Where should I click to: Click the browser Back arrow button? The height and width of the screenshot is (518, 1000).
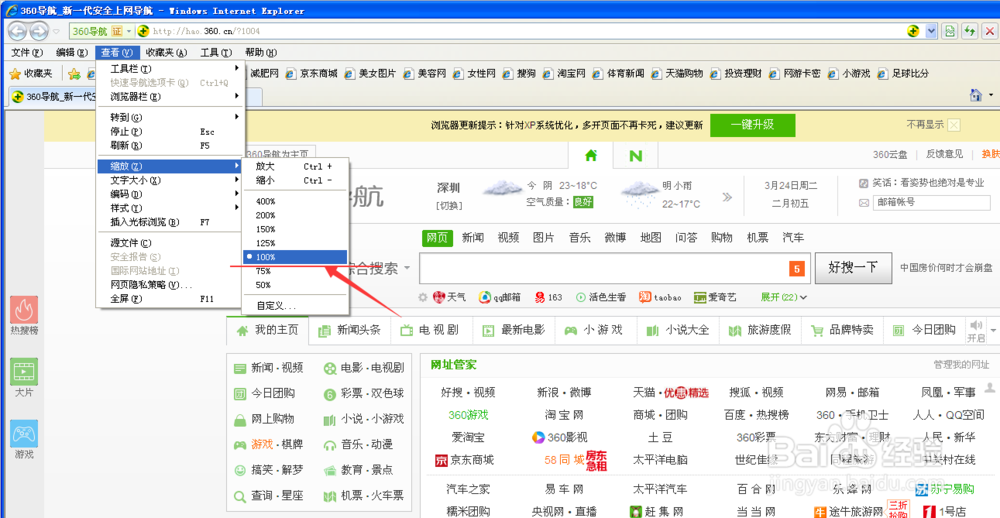click(18, 31)
